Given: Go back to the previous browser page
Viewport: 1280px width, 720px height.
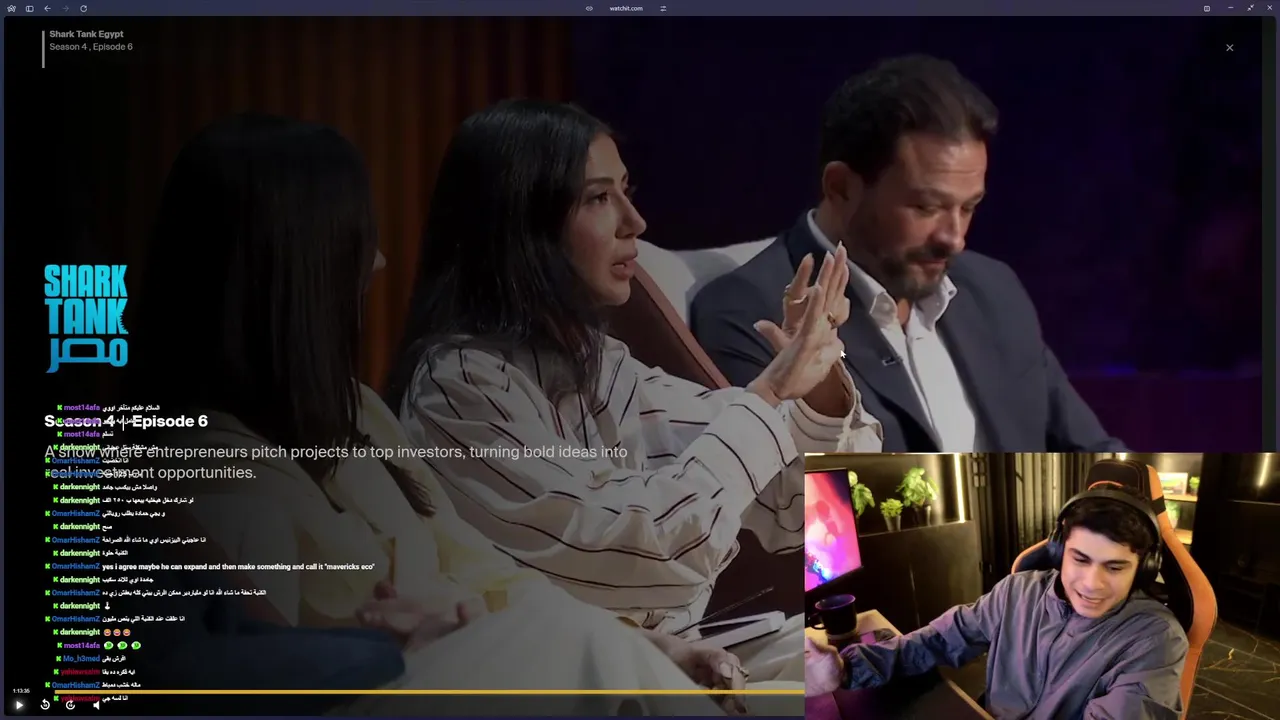Looking at the screenshot, I should click(47, 8).
